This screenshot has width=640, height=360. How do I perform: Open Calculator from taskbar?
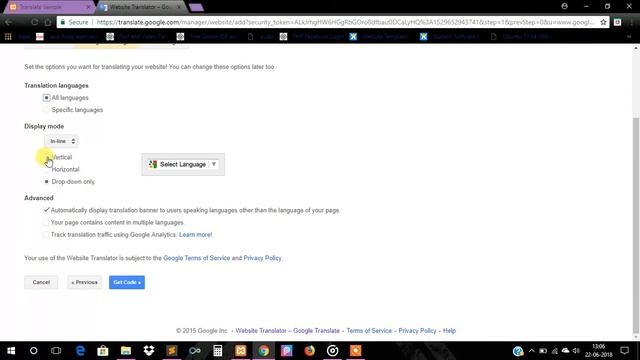coord(218,351)
